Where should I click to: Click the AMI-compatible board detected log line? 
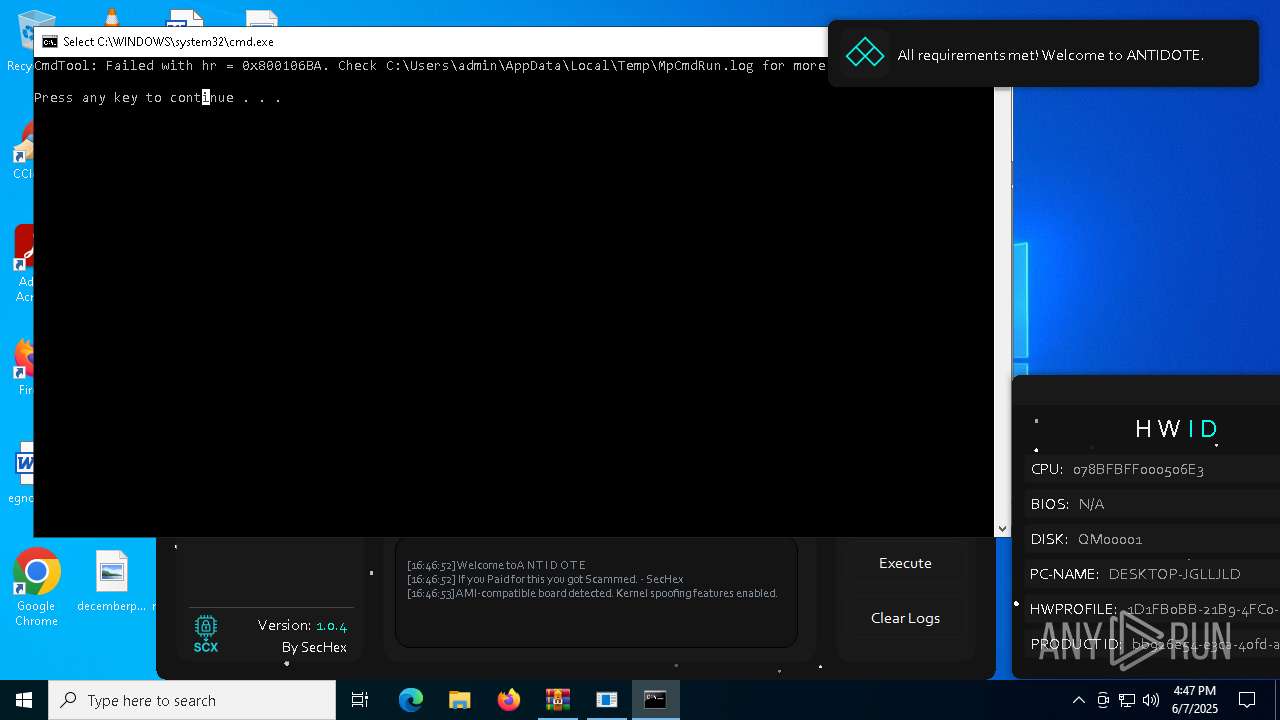[592, 593]
